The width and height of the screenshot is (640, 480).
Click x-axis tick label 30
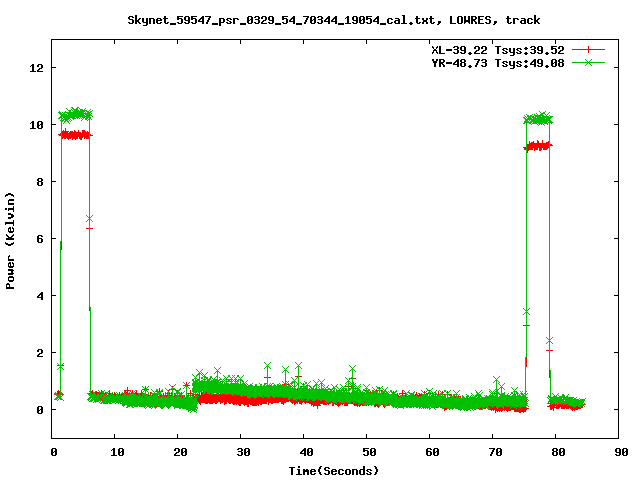point(243,452)
